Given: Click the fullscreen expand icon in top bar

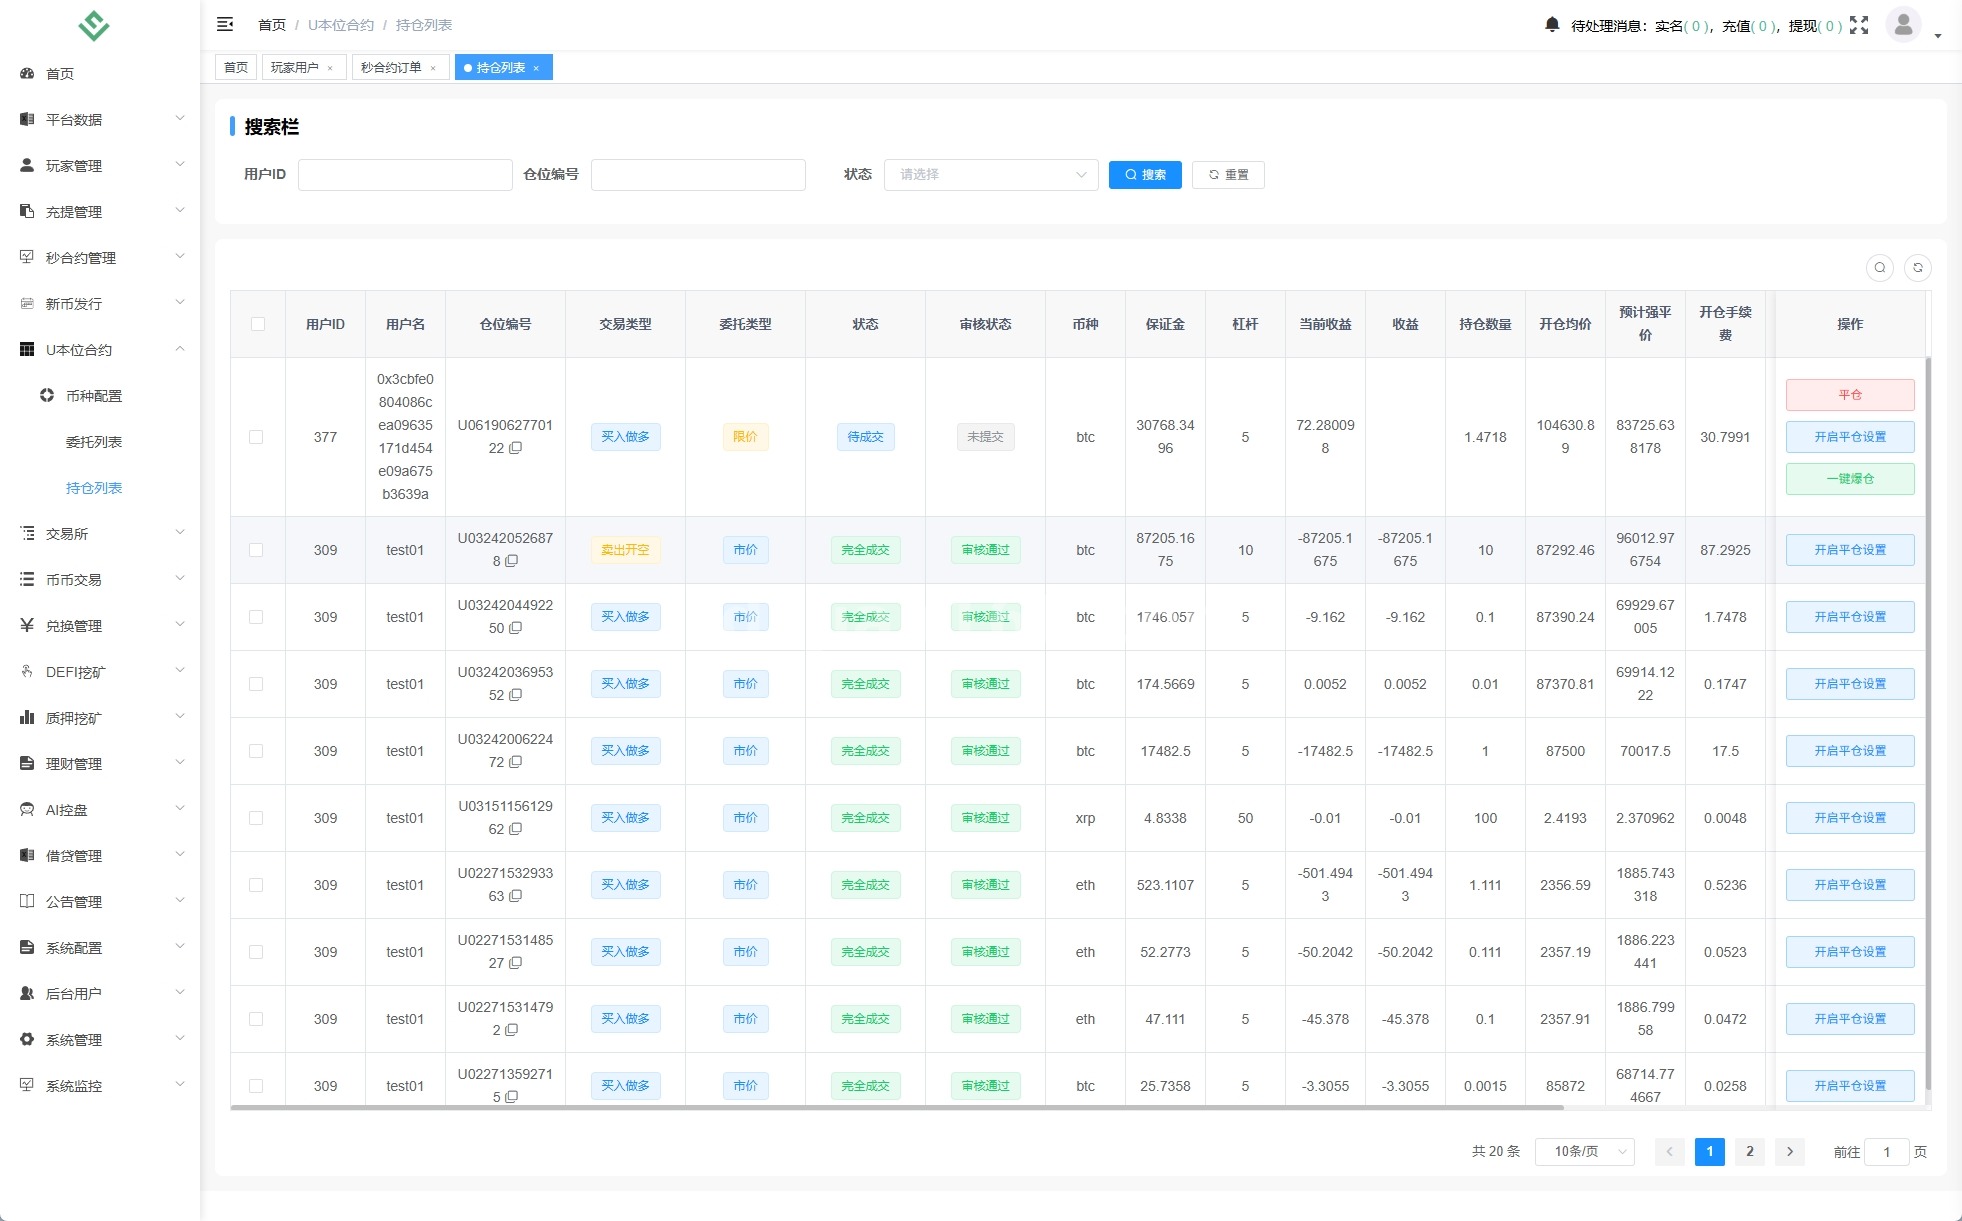Looking at the screenshot, I should (1859, 25).
